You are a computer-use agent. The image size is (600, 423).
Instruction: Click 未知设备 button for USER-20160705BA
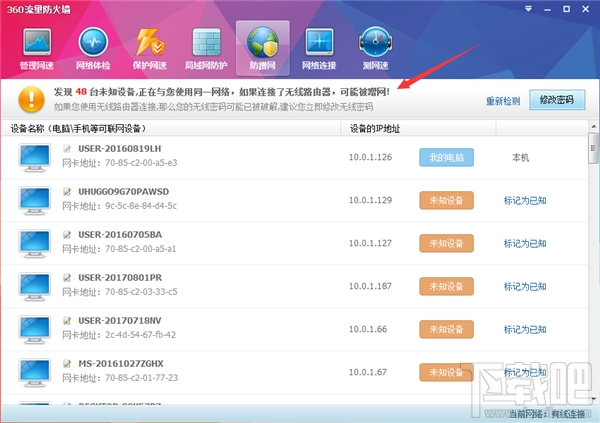(447, 243)
